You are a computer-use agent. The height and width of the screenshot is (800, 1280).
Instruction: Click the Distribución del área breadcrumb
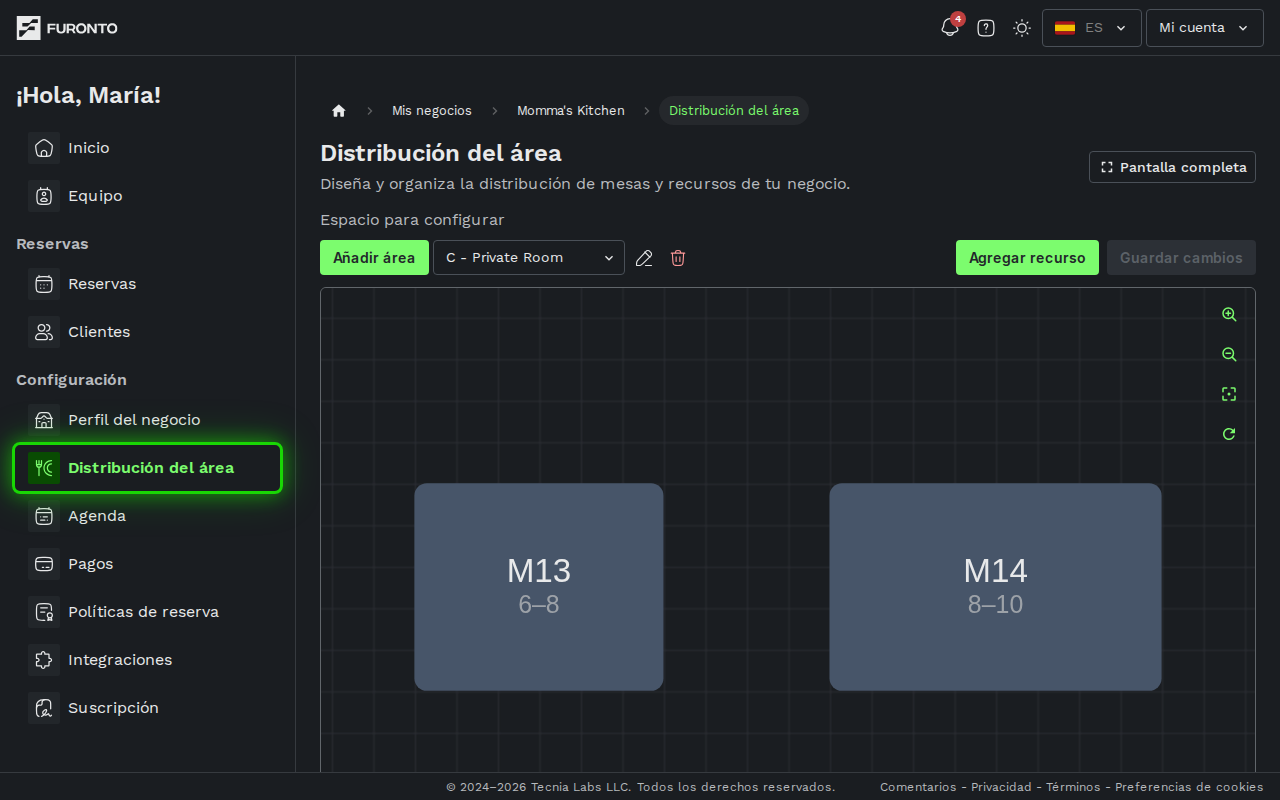pyautogui.click(x=734, y=111)
